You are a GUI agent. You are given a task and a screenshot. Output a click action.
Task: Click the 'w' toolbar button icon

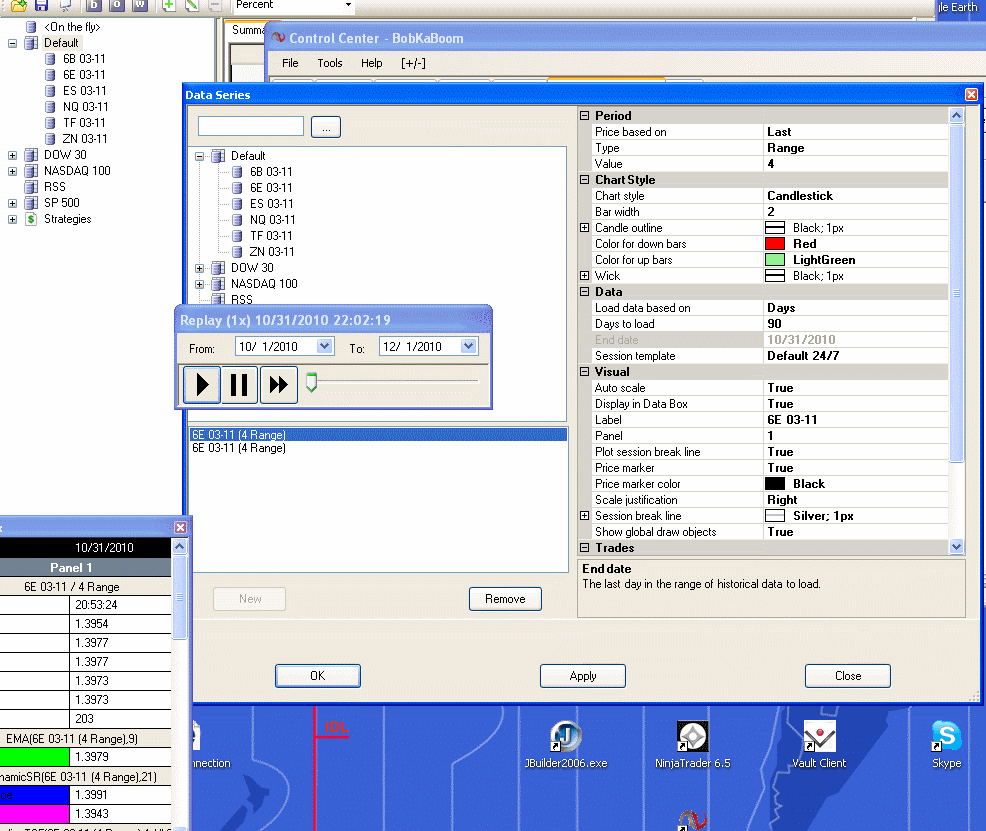point(139,6)
